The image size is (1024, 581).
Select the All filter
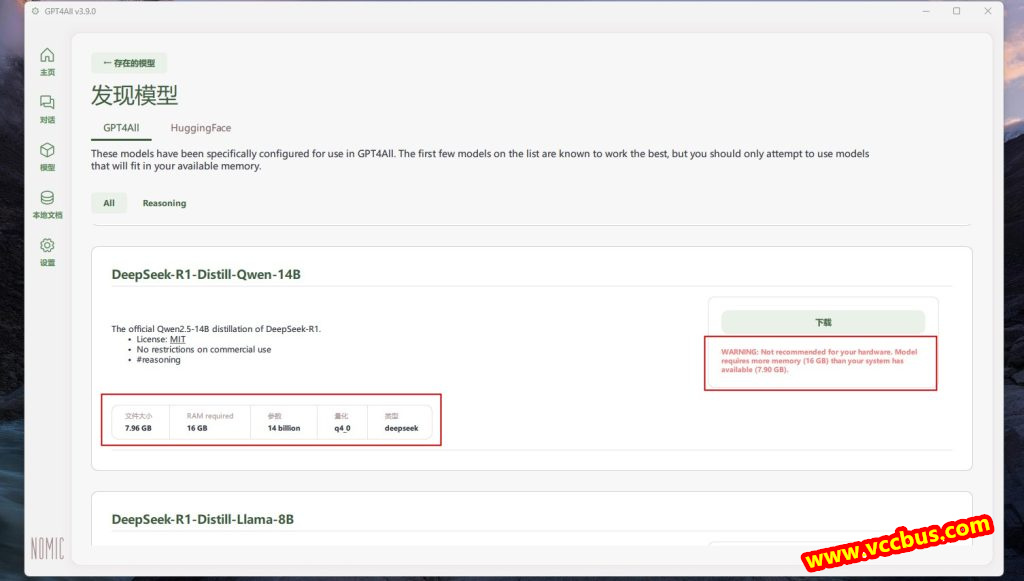(x=109, y=203)
